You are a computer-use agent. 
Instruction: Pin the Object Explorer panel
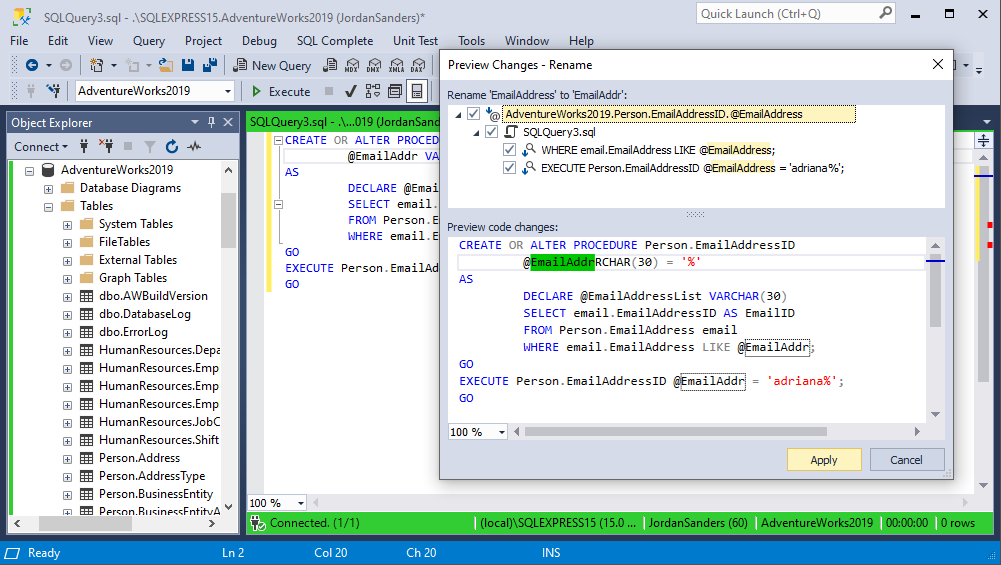pos(211,122)
